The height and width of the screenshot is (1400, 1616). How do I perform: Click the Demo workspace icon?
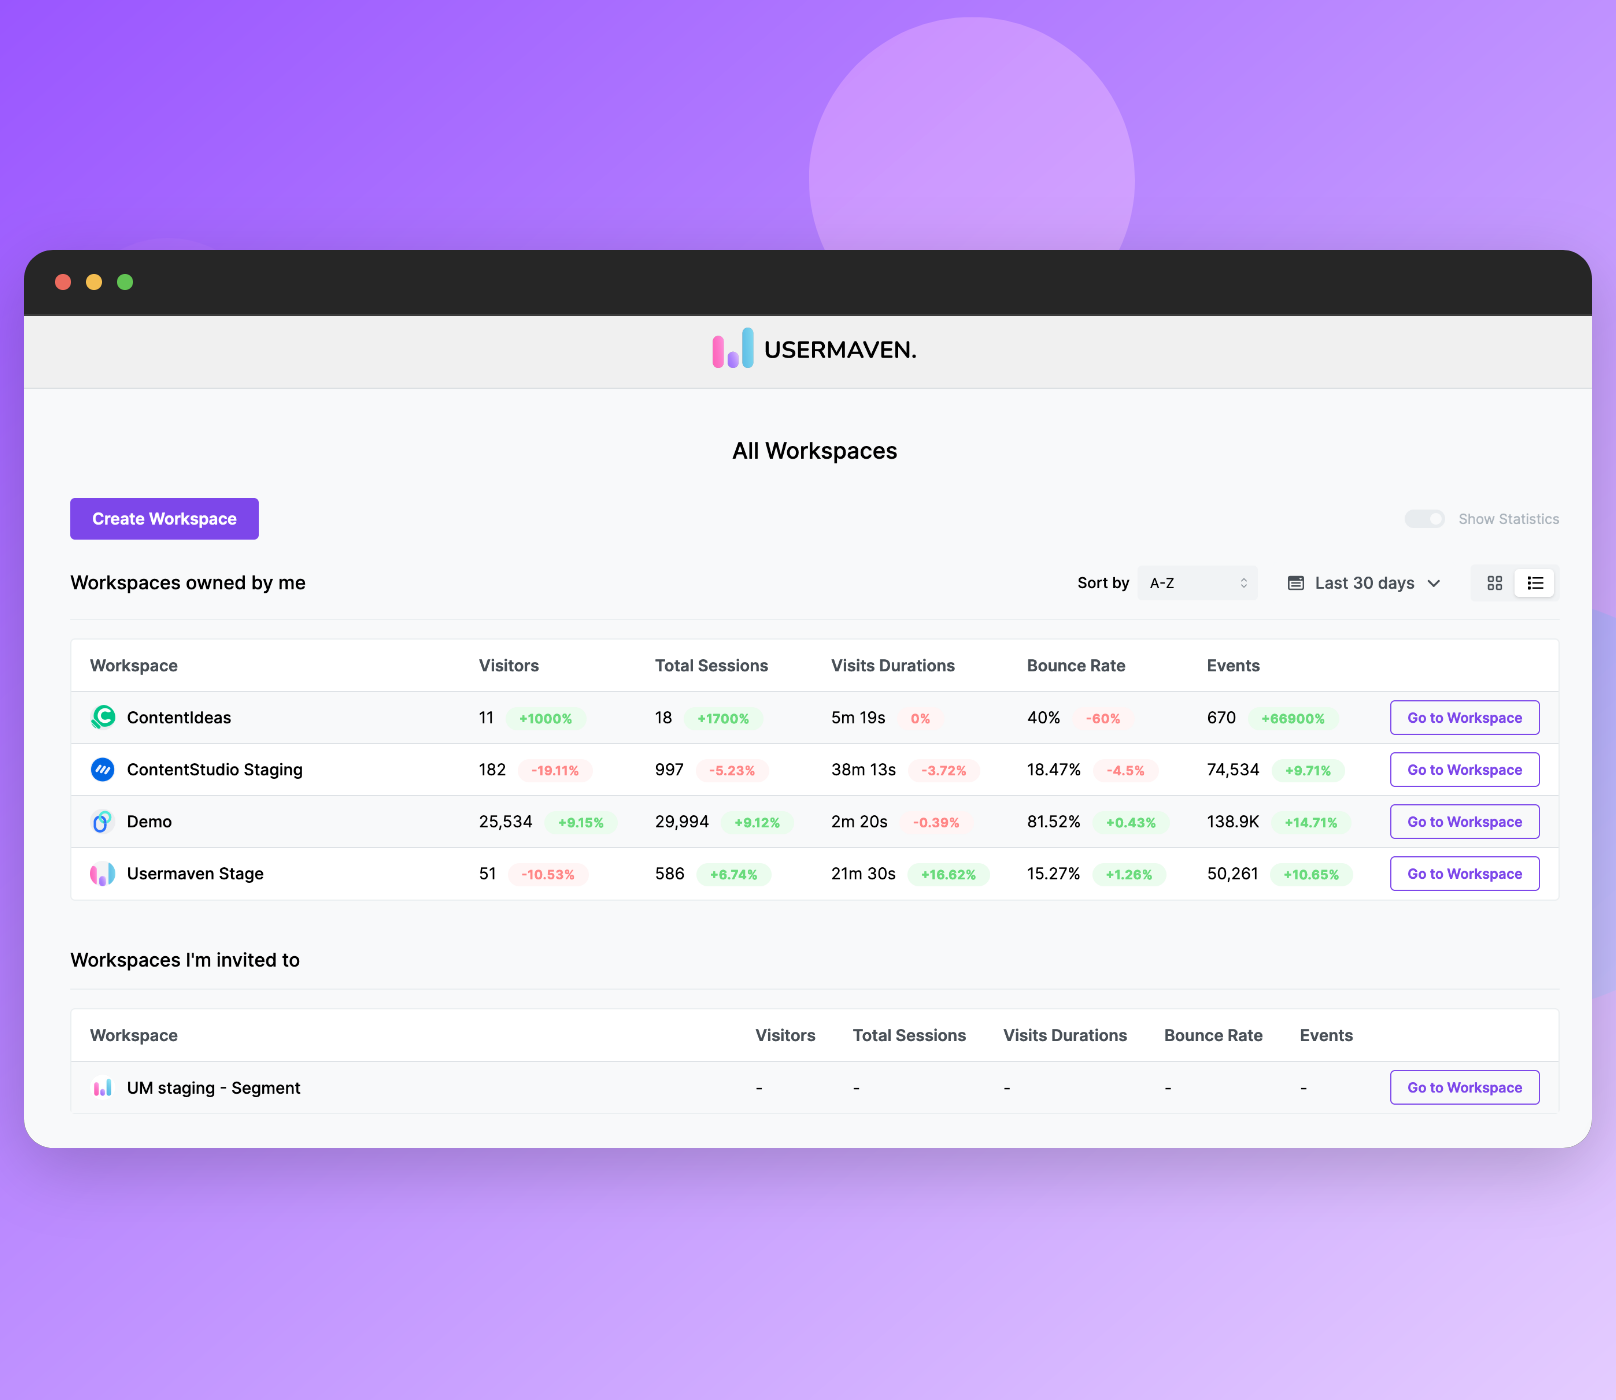click(x=103, y=821)
